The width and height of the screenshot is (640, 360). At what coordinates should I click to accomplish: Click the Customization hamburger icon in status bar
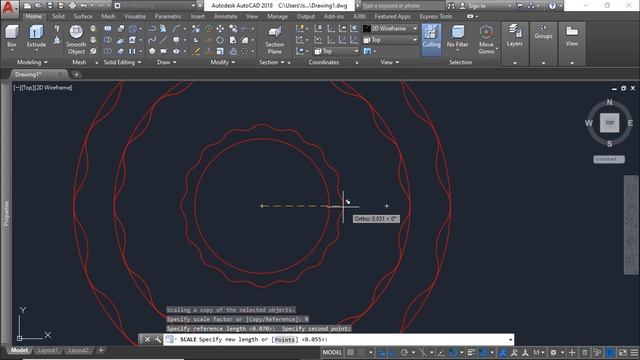point(634,352)
